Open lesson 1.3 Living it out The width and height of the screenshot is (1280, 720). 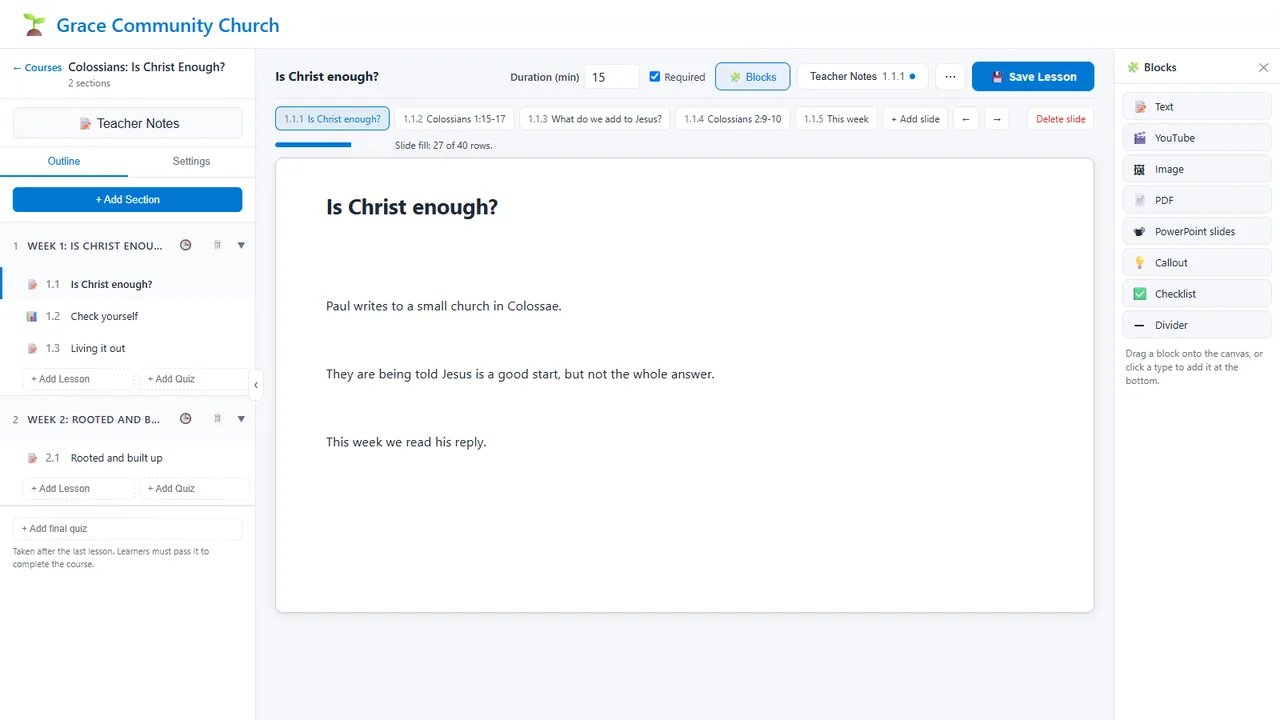tap(128, 348)
